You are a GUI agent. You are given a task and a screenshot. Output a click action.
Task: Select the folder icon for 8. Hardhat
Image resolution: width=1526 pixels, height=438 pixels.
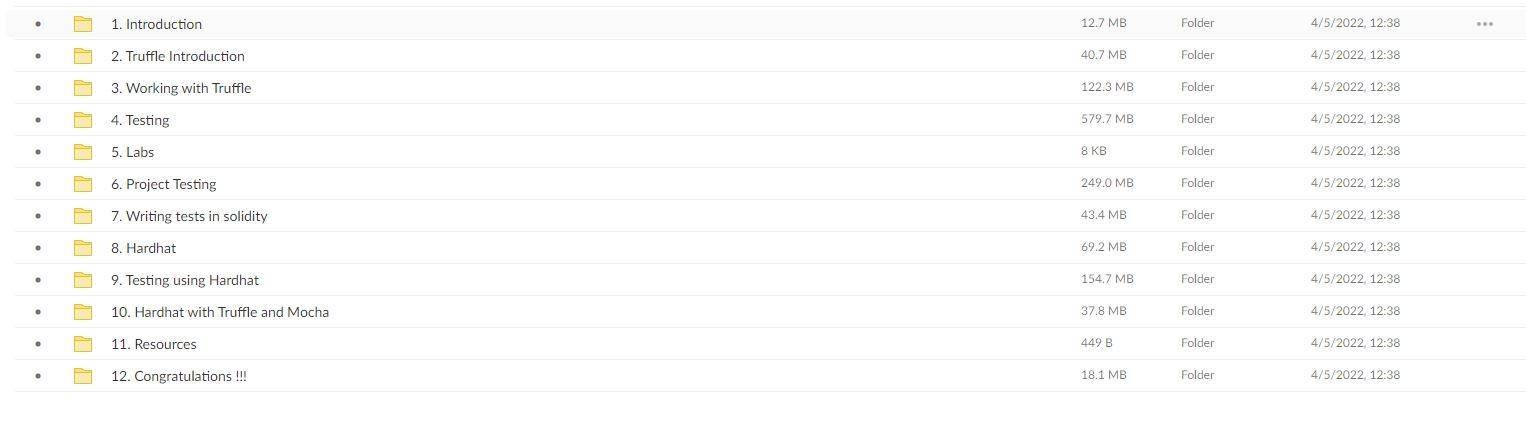pos(83,248)
